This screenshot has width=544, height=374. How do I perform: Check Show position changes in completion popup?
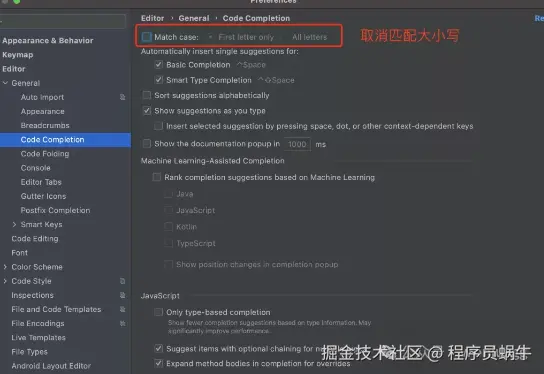click(169, 264)
